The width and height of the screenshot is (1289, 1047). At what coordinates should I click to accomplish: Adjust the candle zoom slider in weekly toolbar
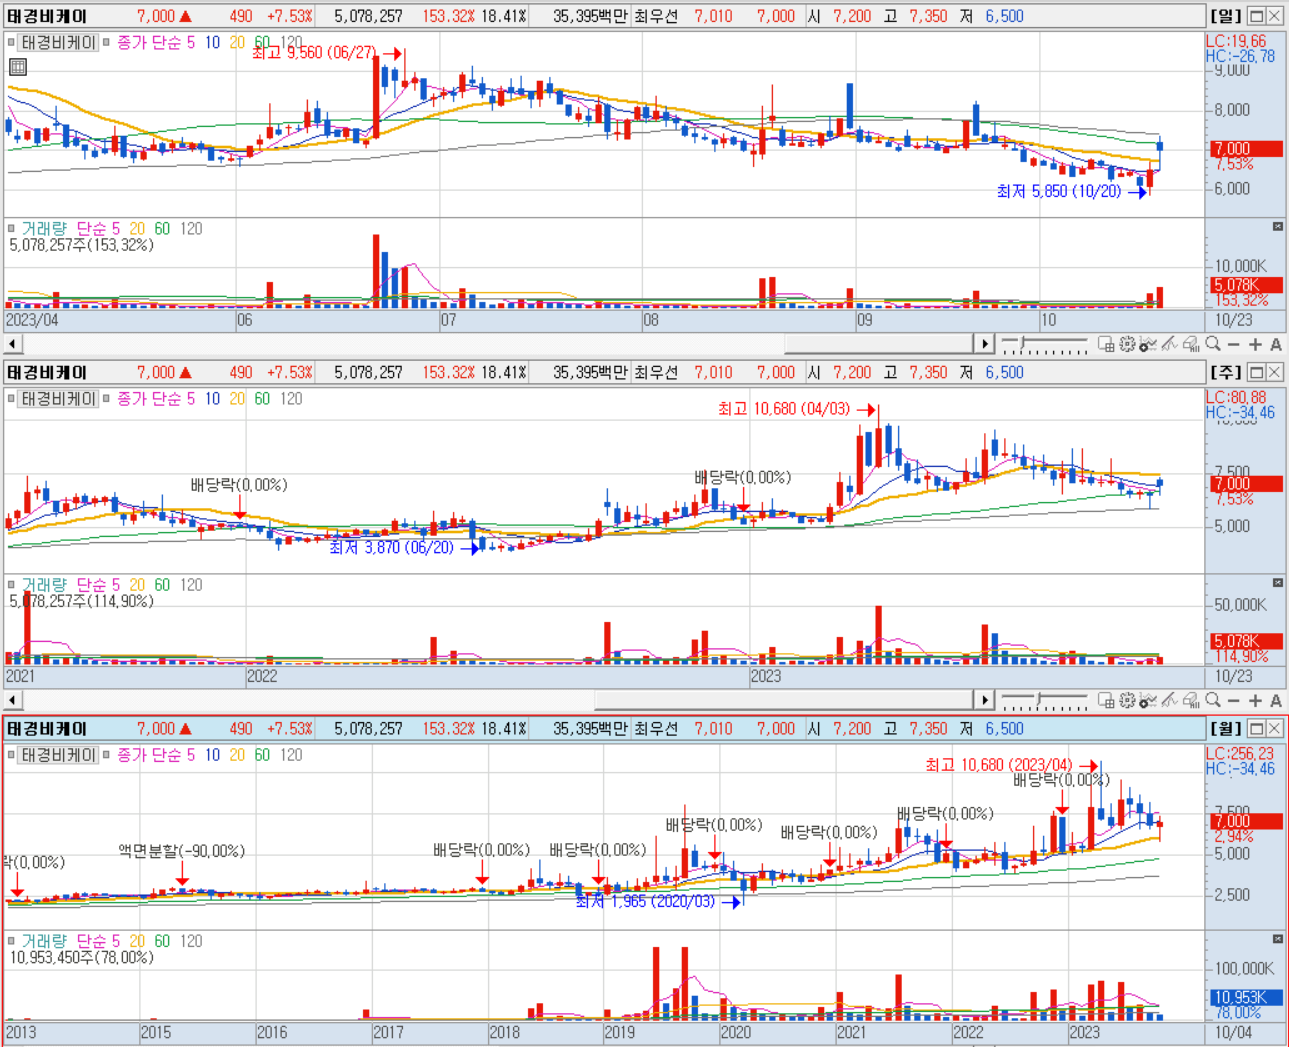1040,700
